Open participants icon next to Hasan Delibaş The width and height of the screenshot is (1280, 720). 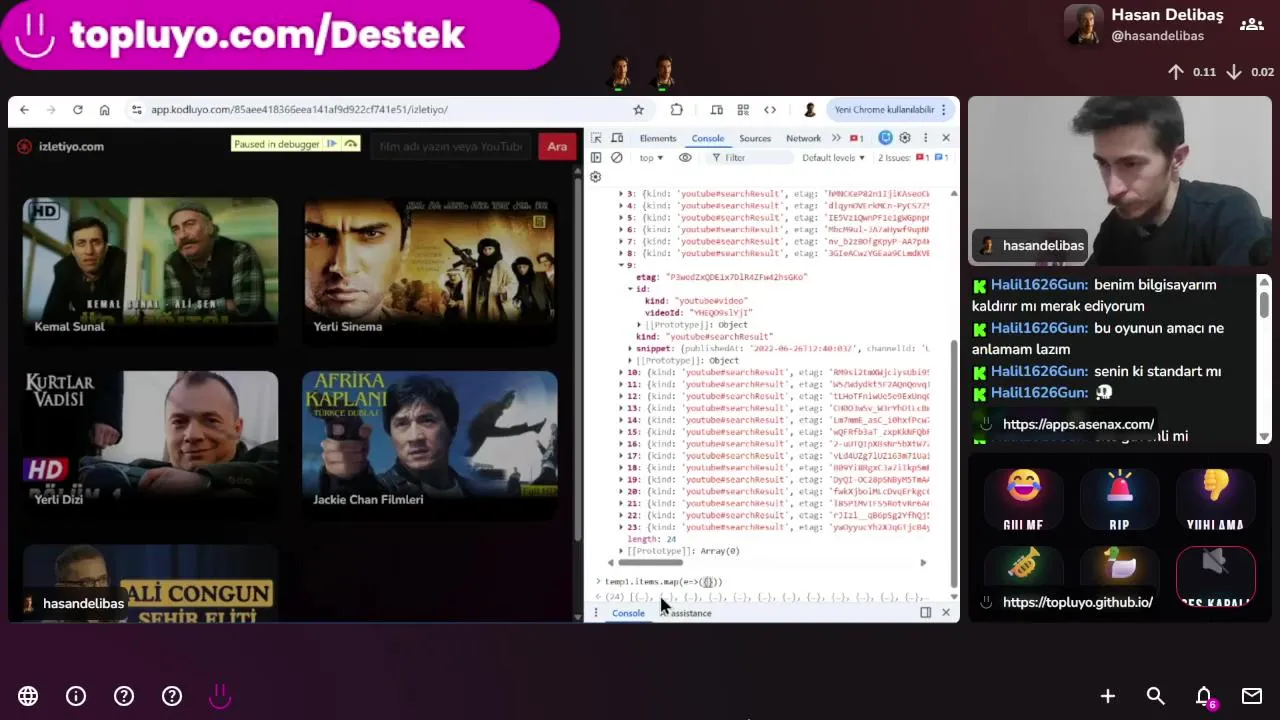tap(1252, 24)
